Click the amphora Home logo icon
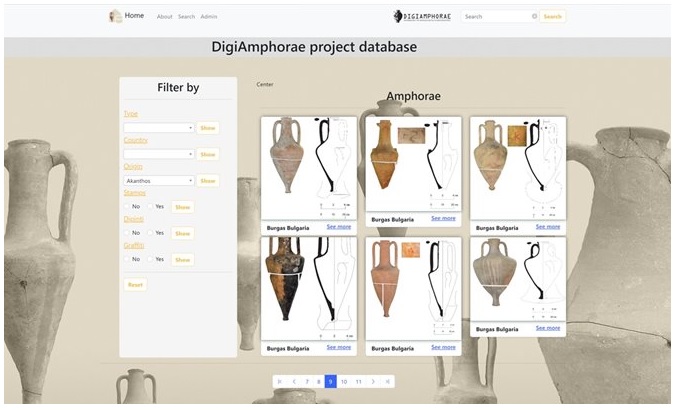678x410 pixels. tap(115, 16)
